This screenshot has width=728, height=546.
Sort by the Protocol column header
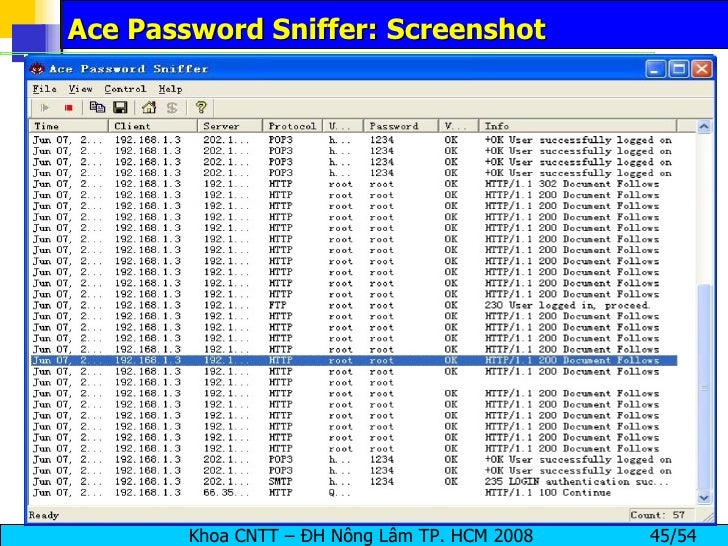tap(292, 126)
